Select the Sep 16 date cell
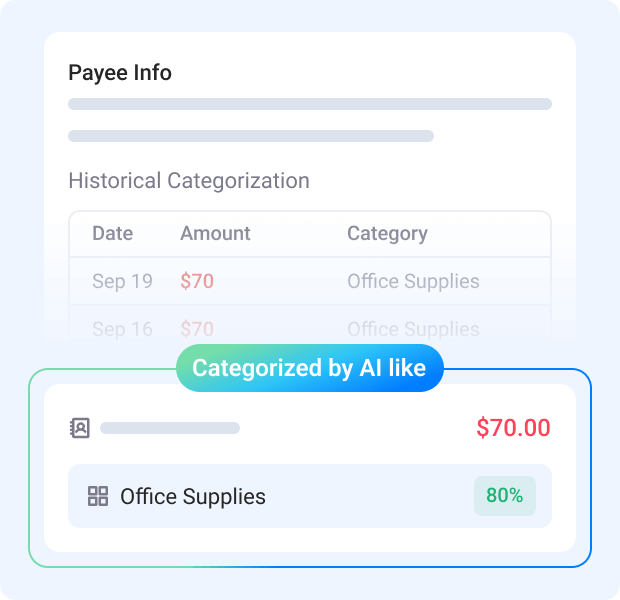620x600 pixels. pyautogui.click(x=122, y=329)
